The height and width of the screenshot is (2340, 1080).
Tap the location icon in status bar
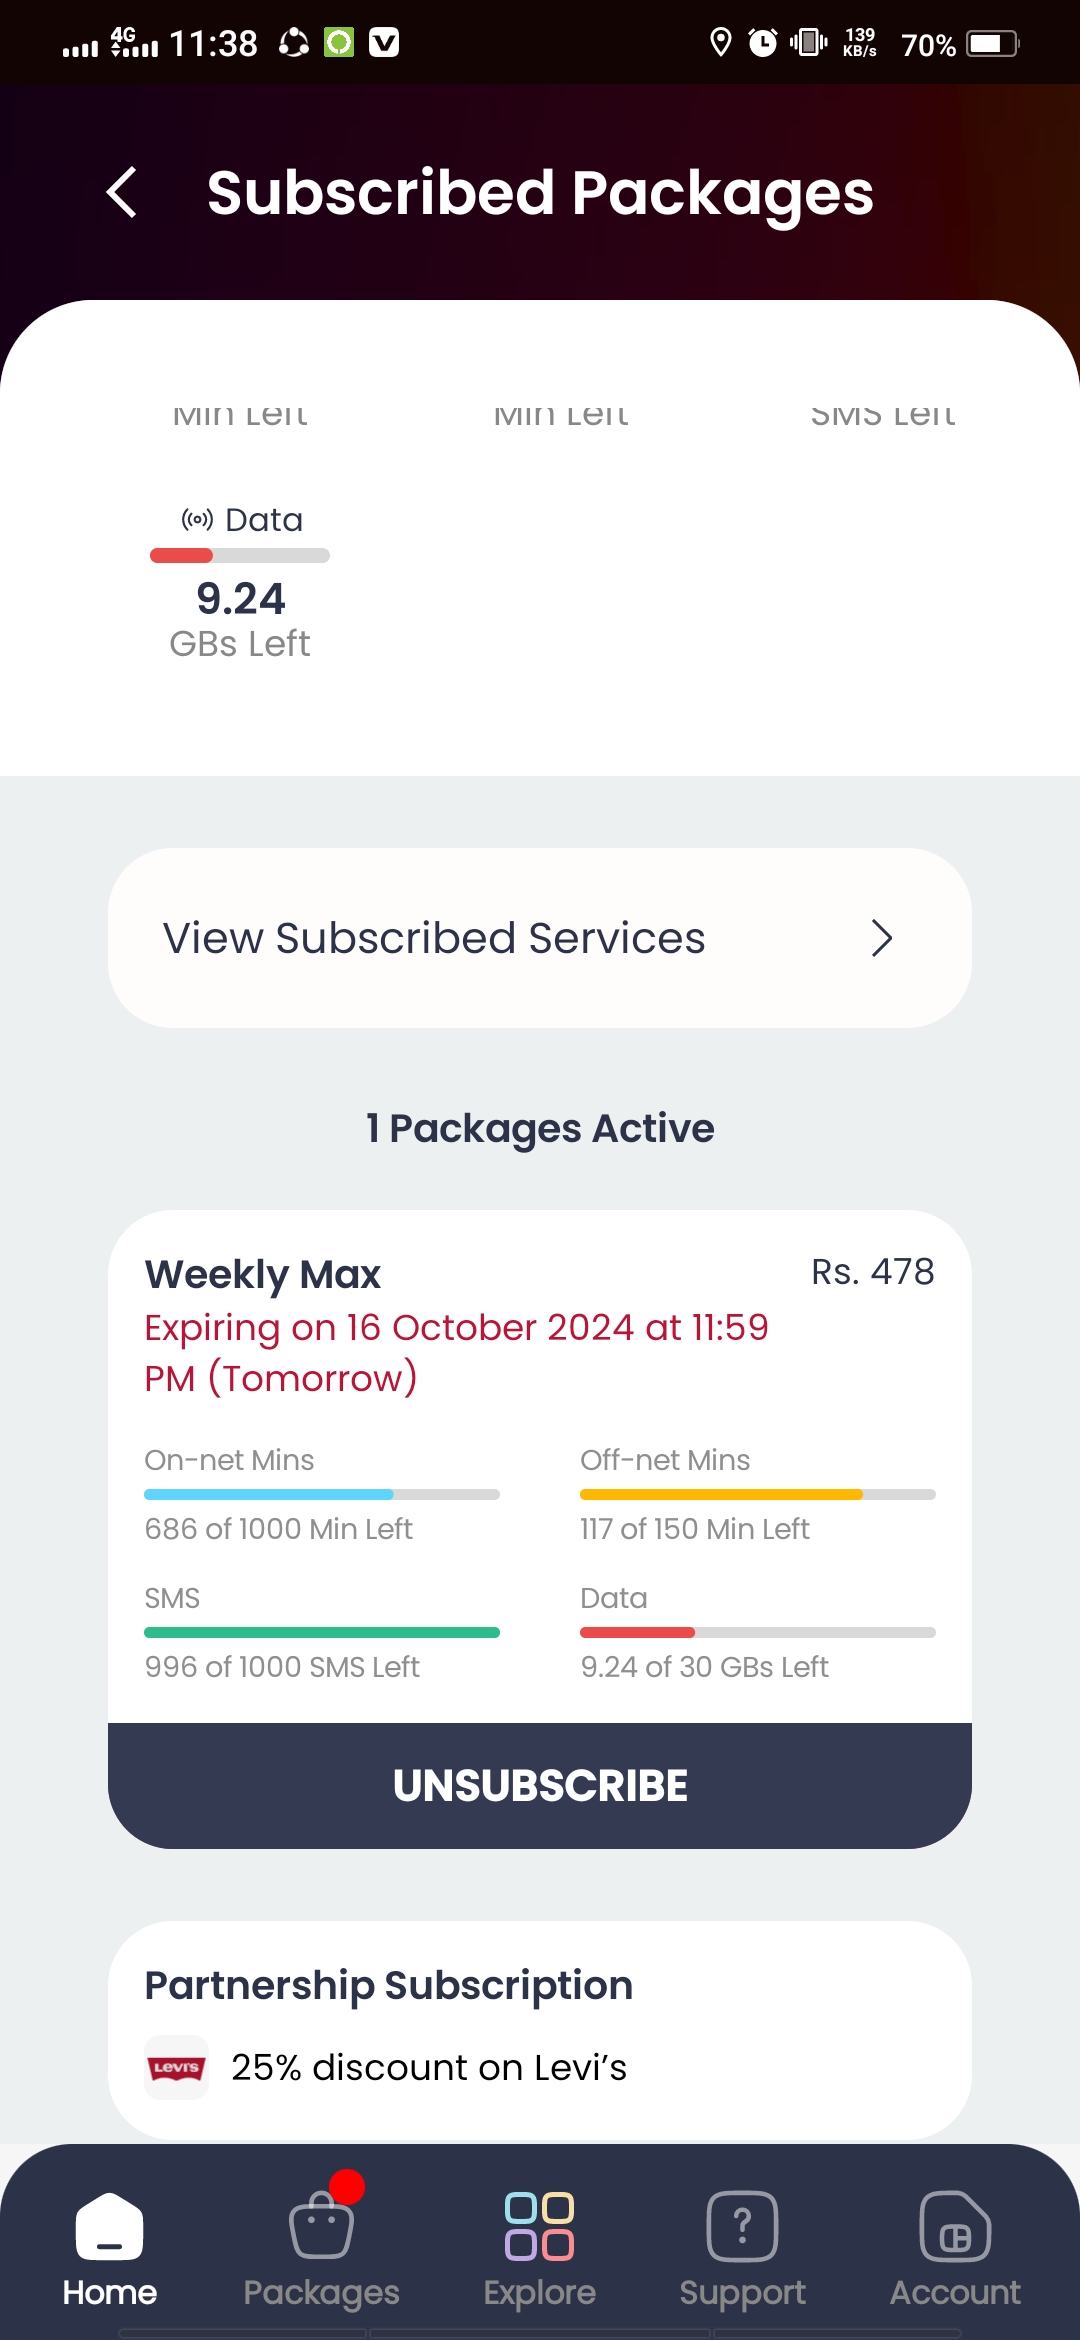[x=720, y=43]
